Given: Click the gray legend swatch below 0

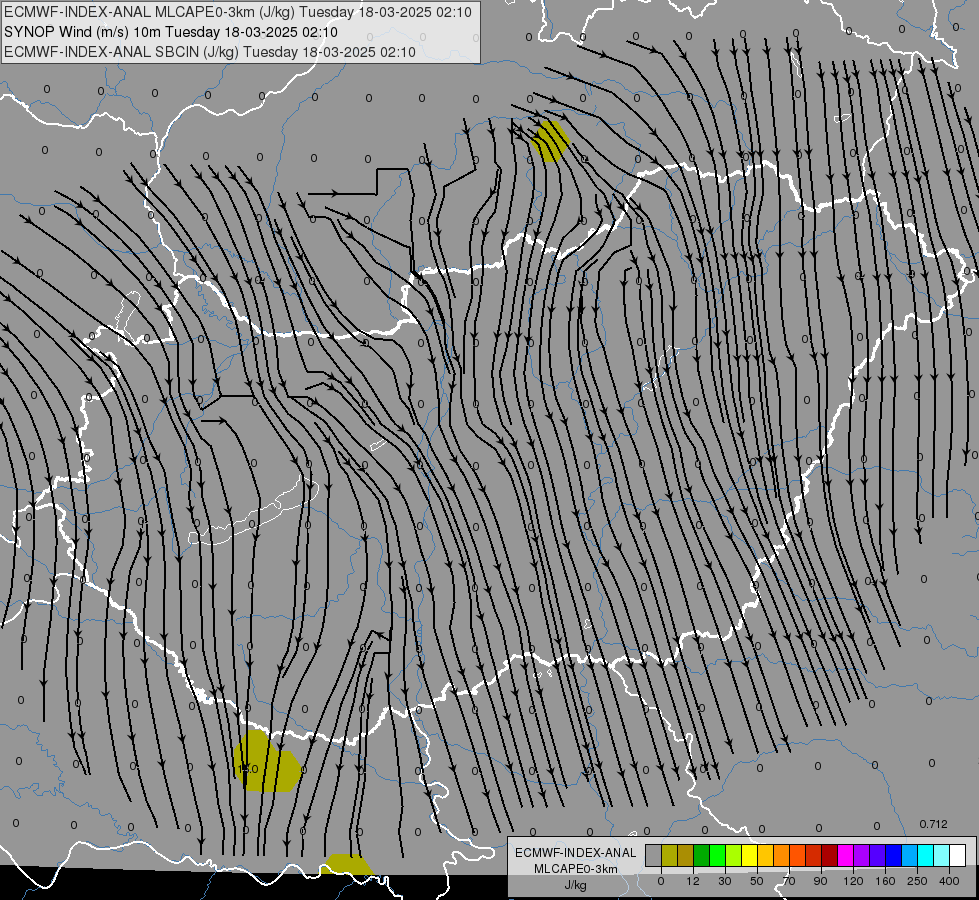Looking at the screenshot, I should (653, 855).
